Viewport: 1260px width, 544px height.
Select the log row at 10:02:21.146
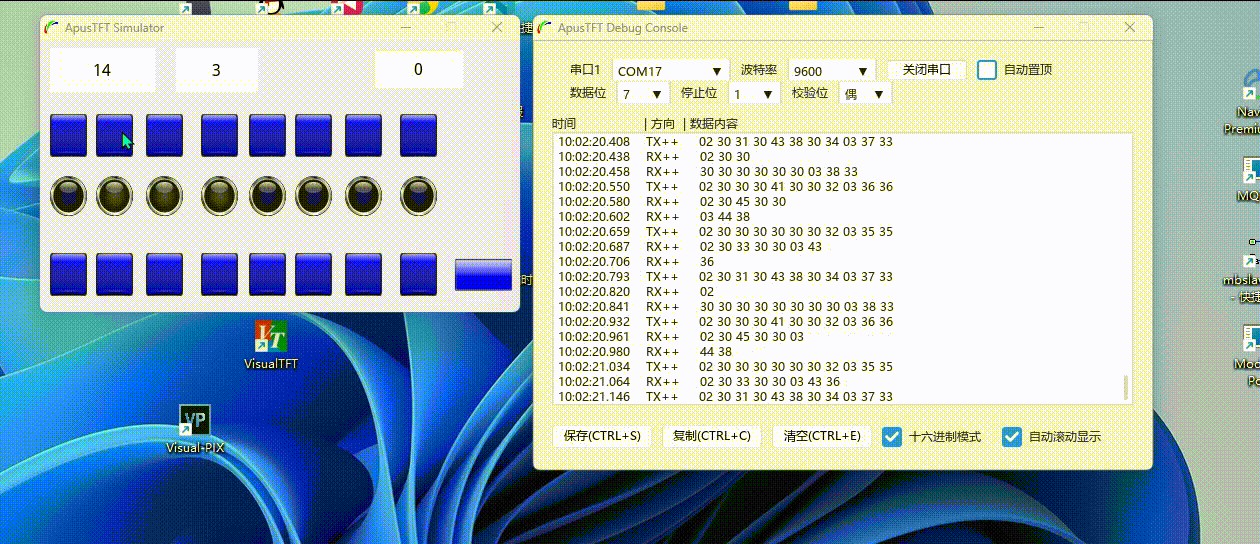coord(838,397)
